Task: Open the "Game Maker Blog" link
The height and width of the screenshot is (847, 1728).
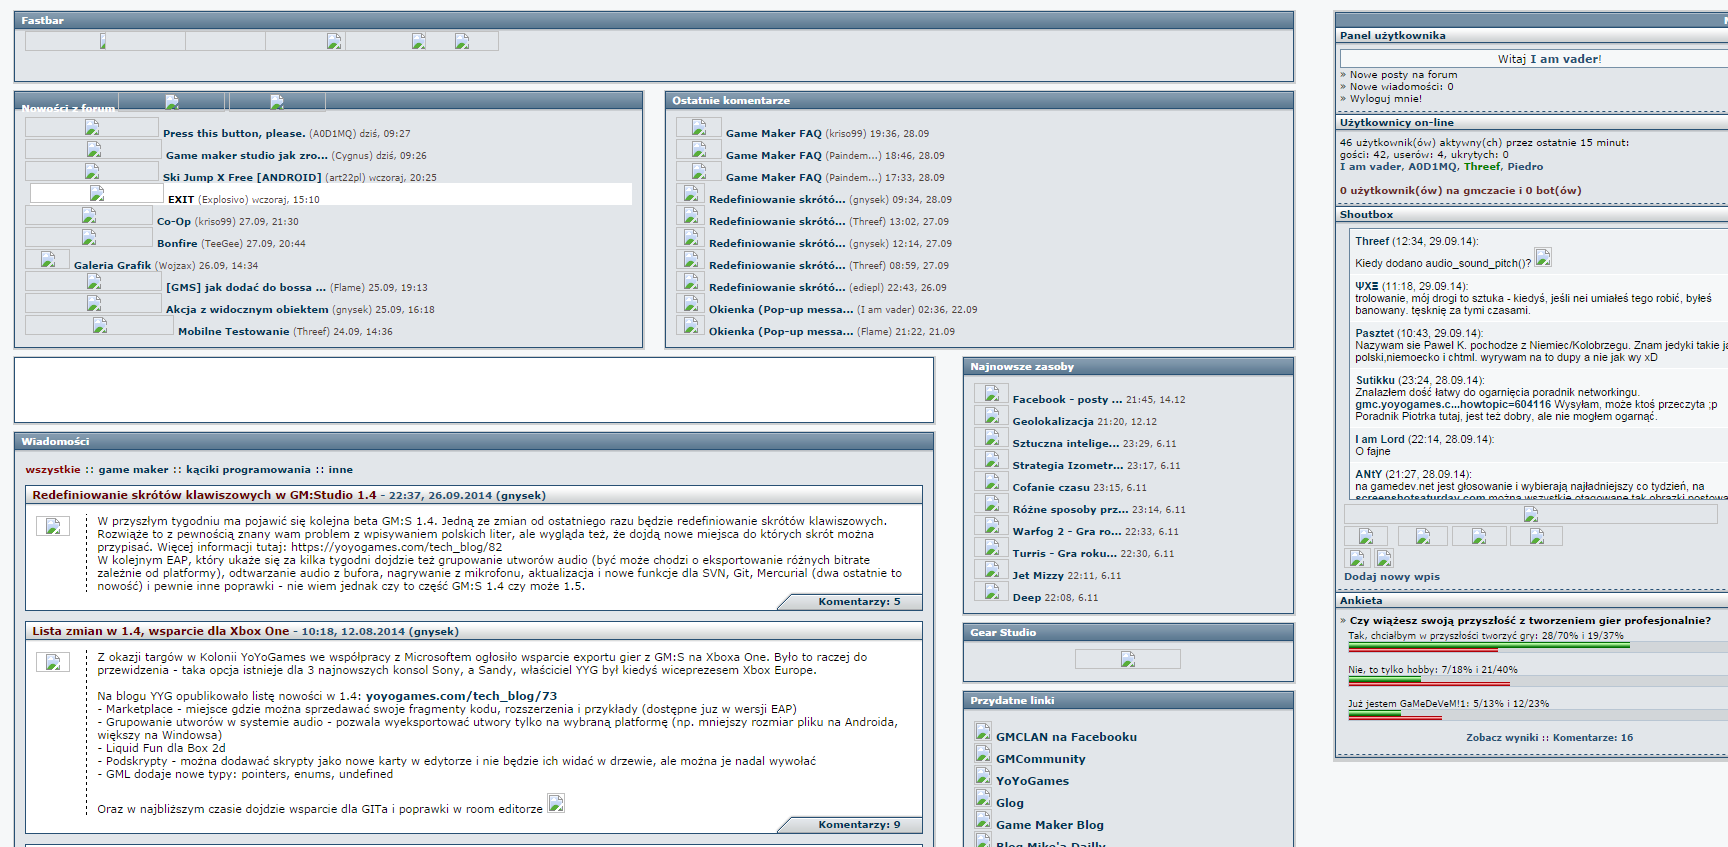Action: (1050, 825)
